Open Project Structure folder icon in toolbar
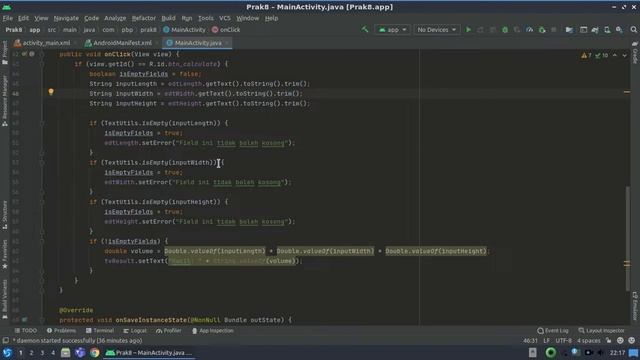 pos(569,30)
